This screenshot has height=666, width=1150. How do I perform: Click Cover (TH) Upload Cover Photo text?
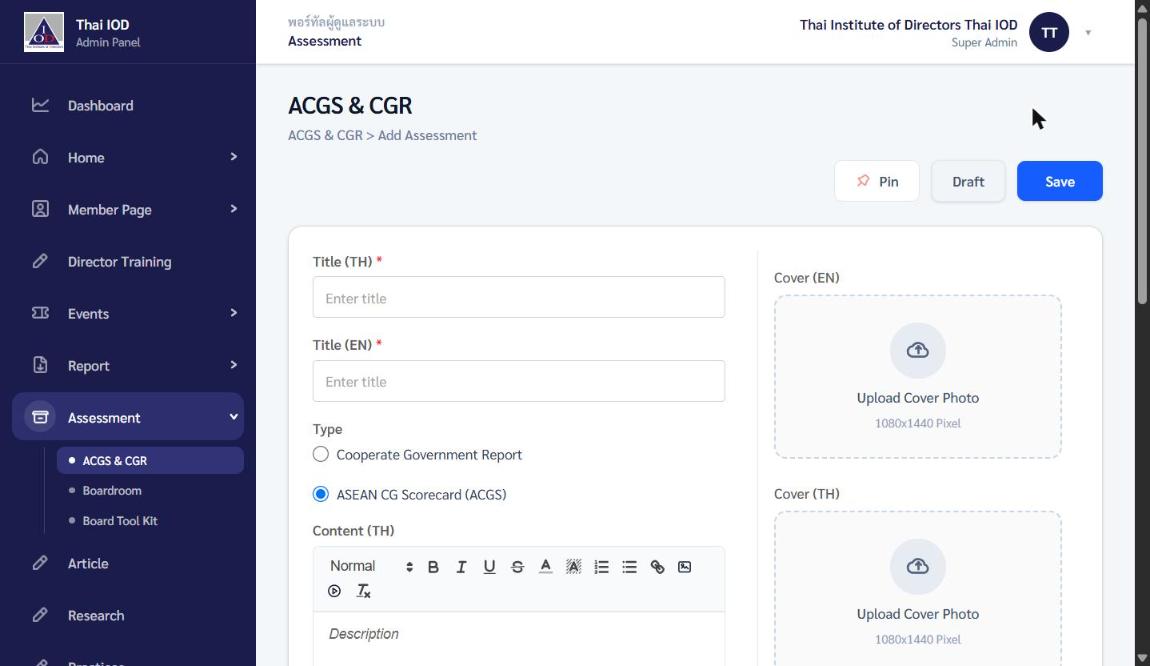click(918, 614)
